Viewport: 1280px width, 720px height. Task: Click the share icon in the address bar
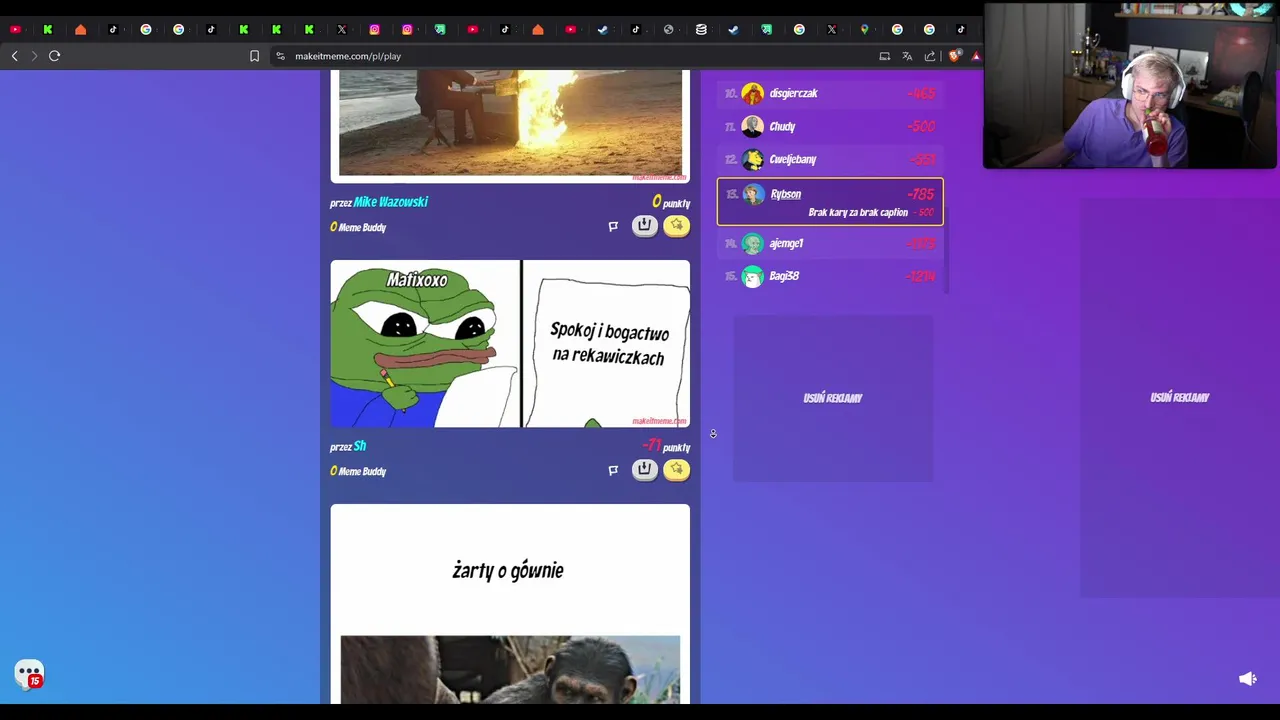(x=930, y=56)
